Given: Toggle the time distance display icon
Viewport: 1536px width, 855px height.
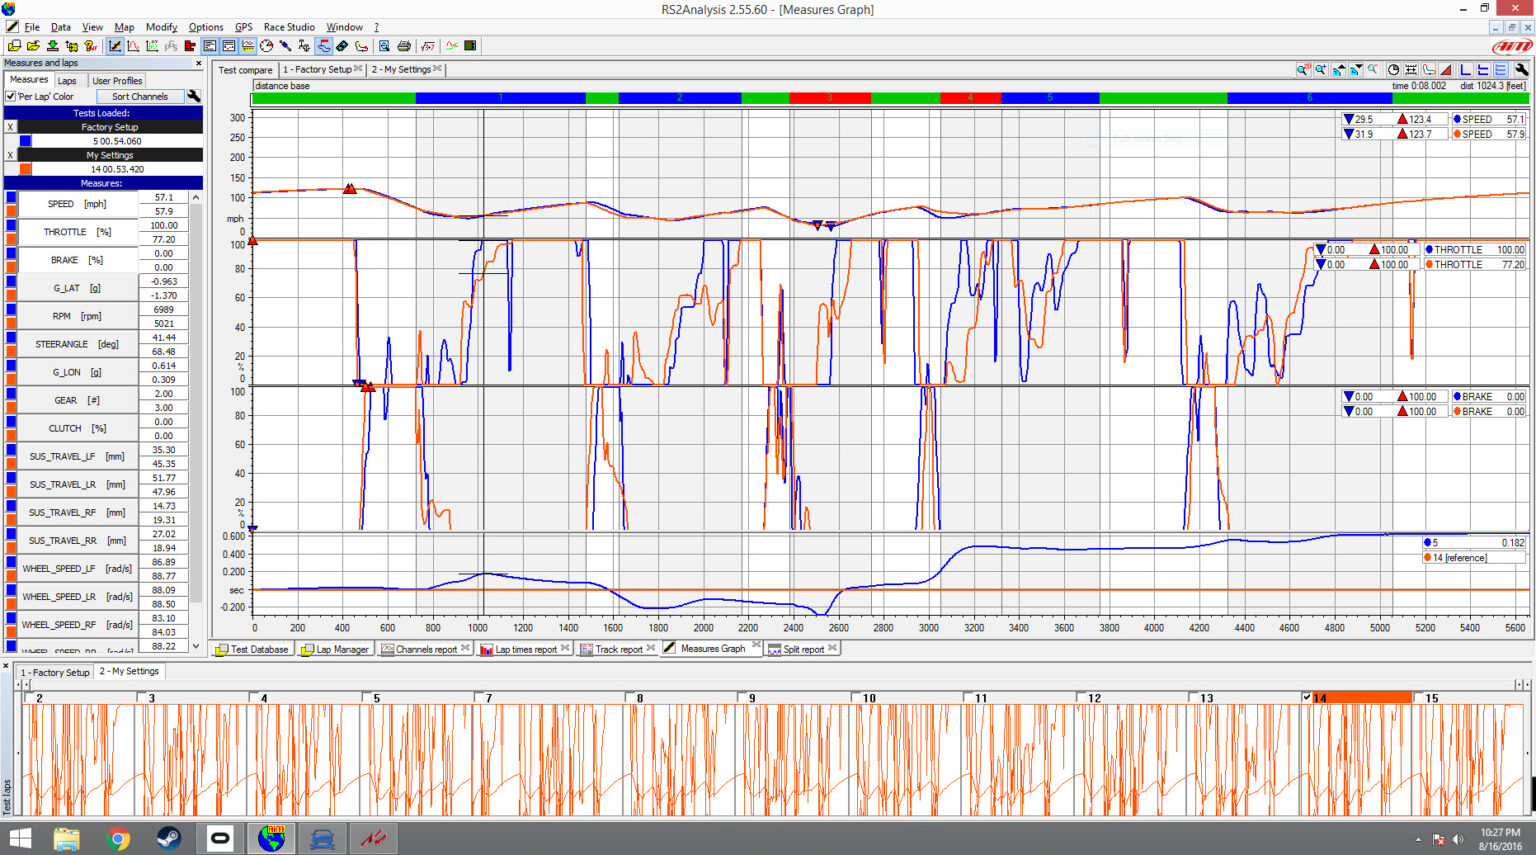Looking at the screenshot, I should (1392, 69).
